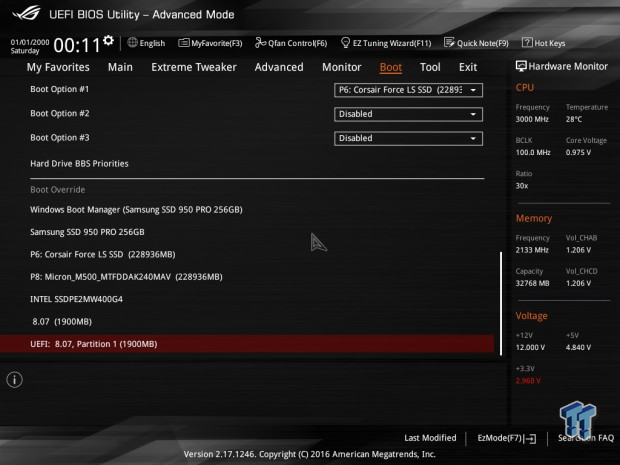Viewport: 620px width, 465px height.
Task: Click the EZ Tuning Wizard lightbulb icon
Action: (345, 42)
